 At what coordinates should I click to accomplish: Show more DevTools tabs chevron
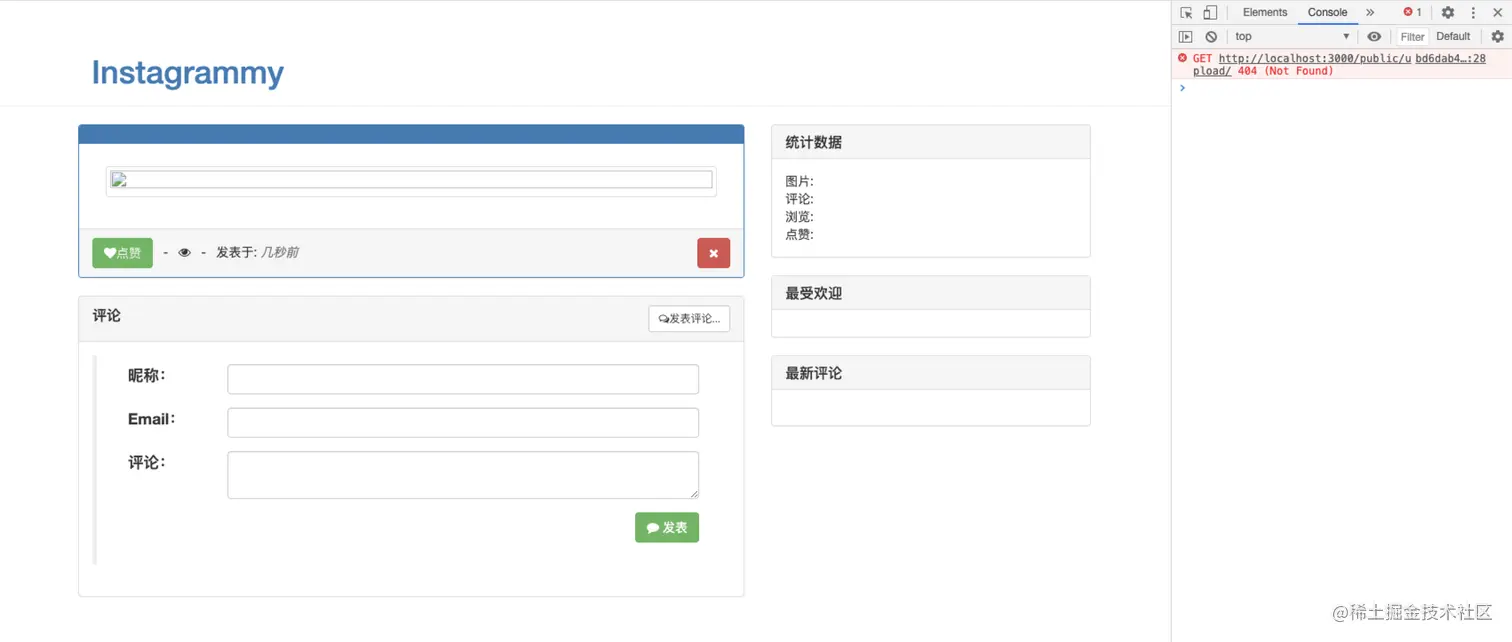click(x=1370, y=12)
